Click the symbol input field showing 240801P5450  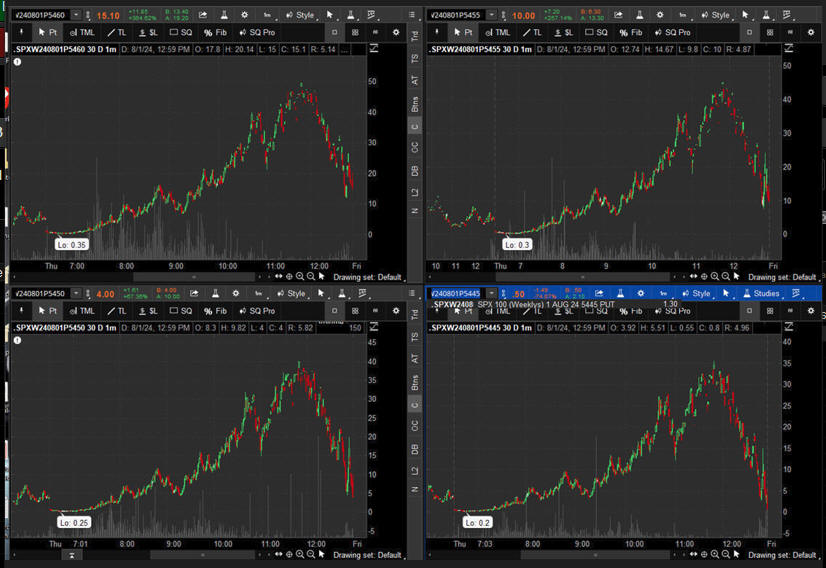[x=40, y=294]
